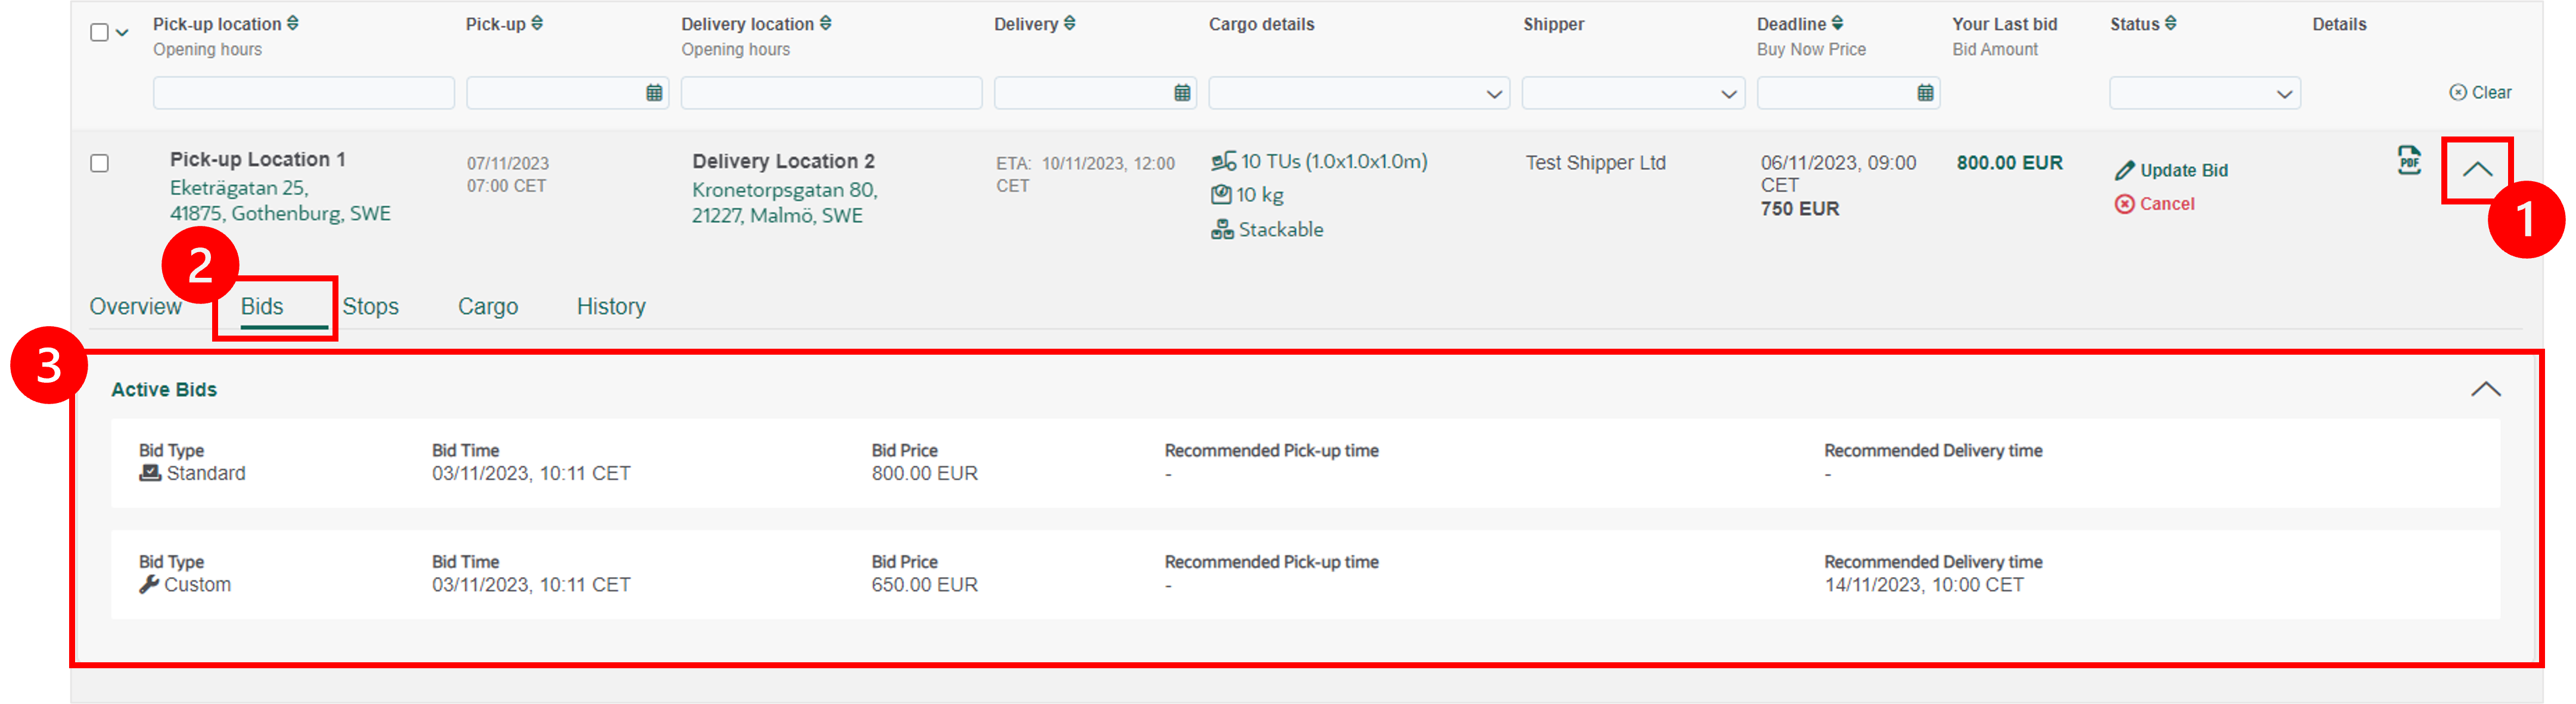Open the Cargo details filter dropdown

click(x=1359, y=93)
